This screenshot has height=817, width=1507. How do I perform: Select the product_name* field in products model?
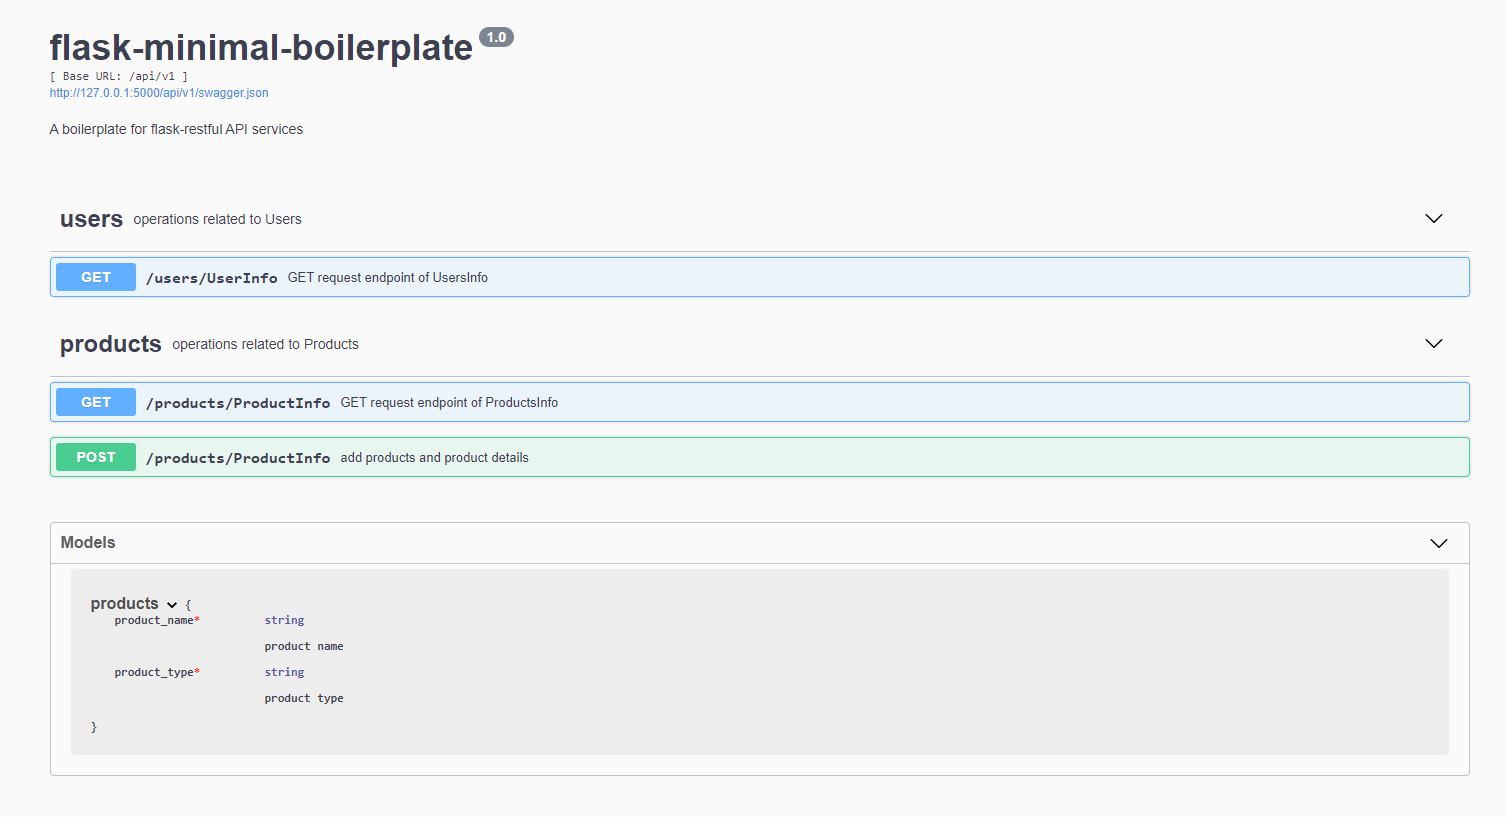[x=156, y=620]
